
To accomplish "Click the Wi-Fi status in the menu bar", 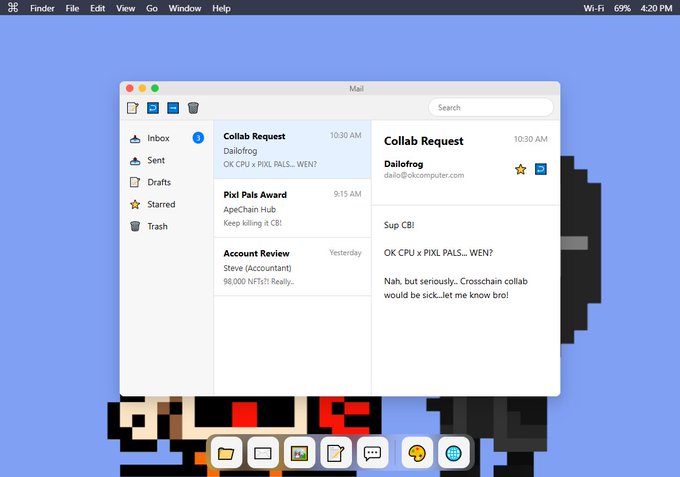I will [x=594, y=8].
